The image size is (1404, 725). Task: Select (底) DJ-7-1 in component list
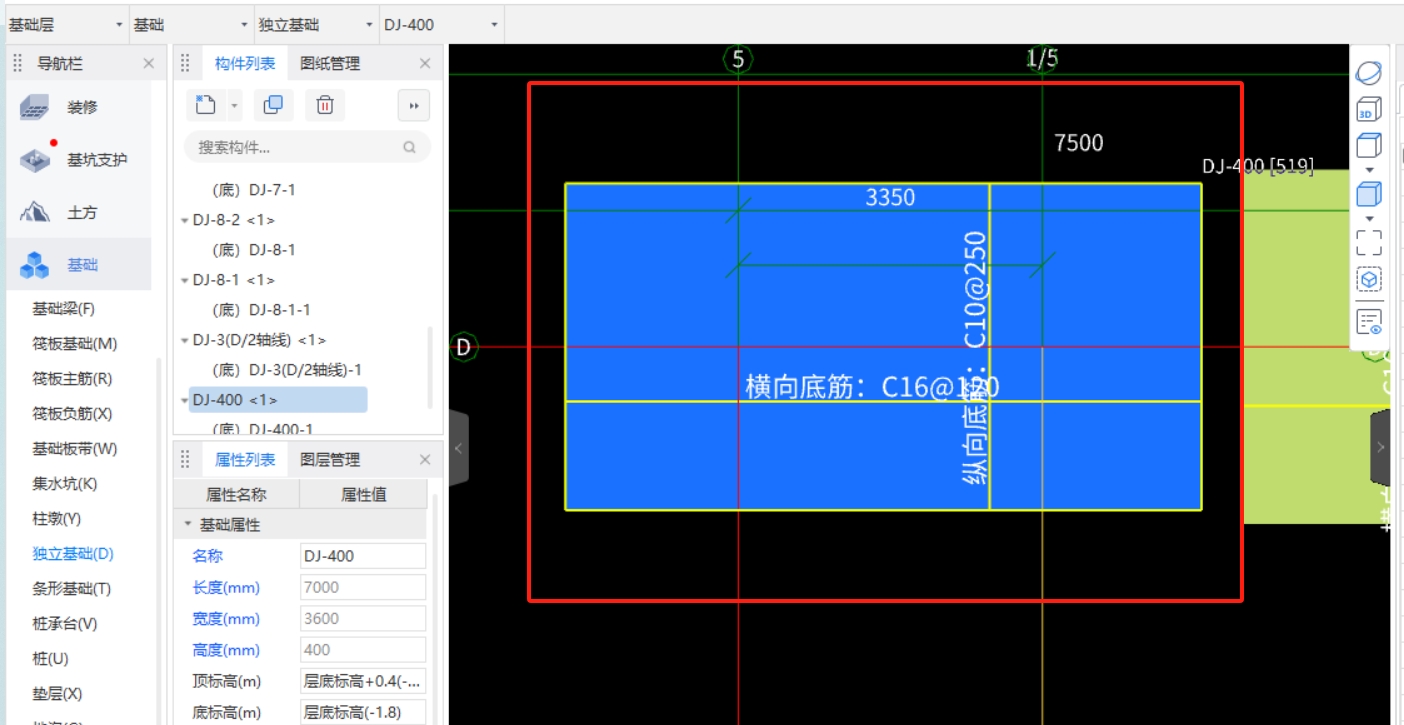[x=254, y=190]
